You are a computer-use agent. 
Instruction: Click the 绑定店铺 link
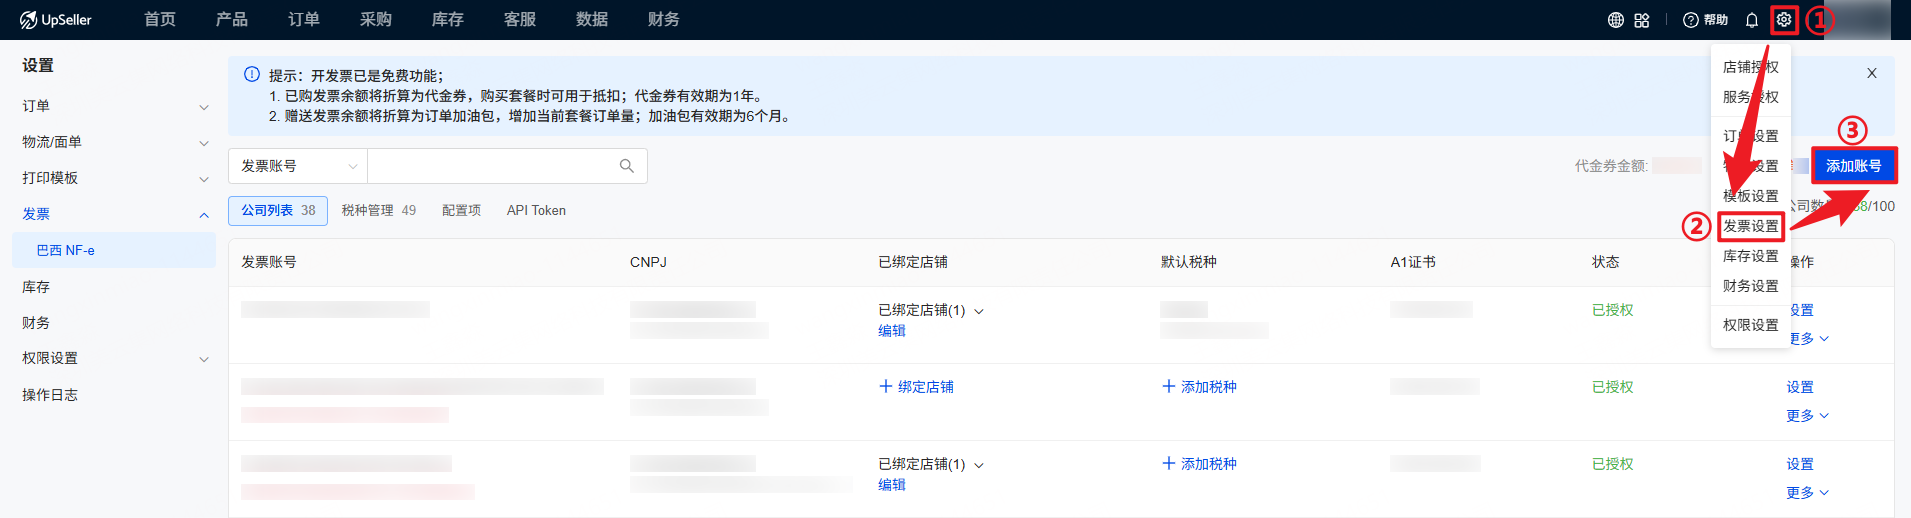coord(916,387)
